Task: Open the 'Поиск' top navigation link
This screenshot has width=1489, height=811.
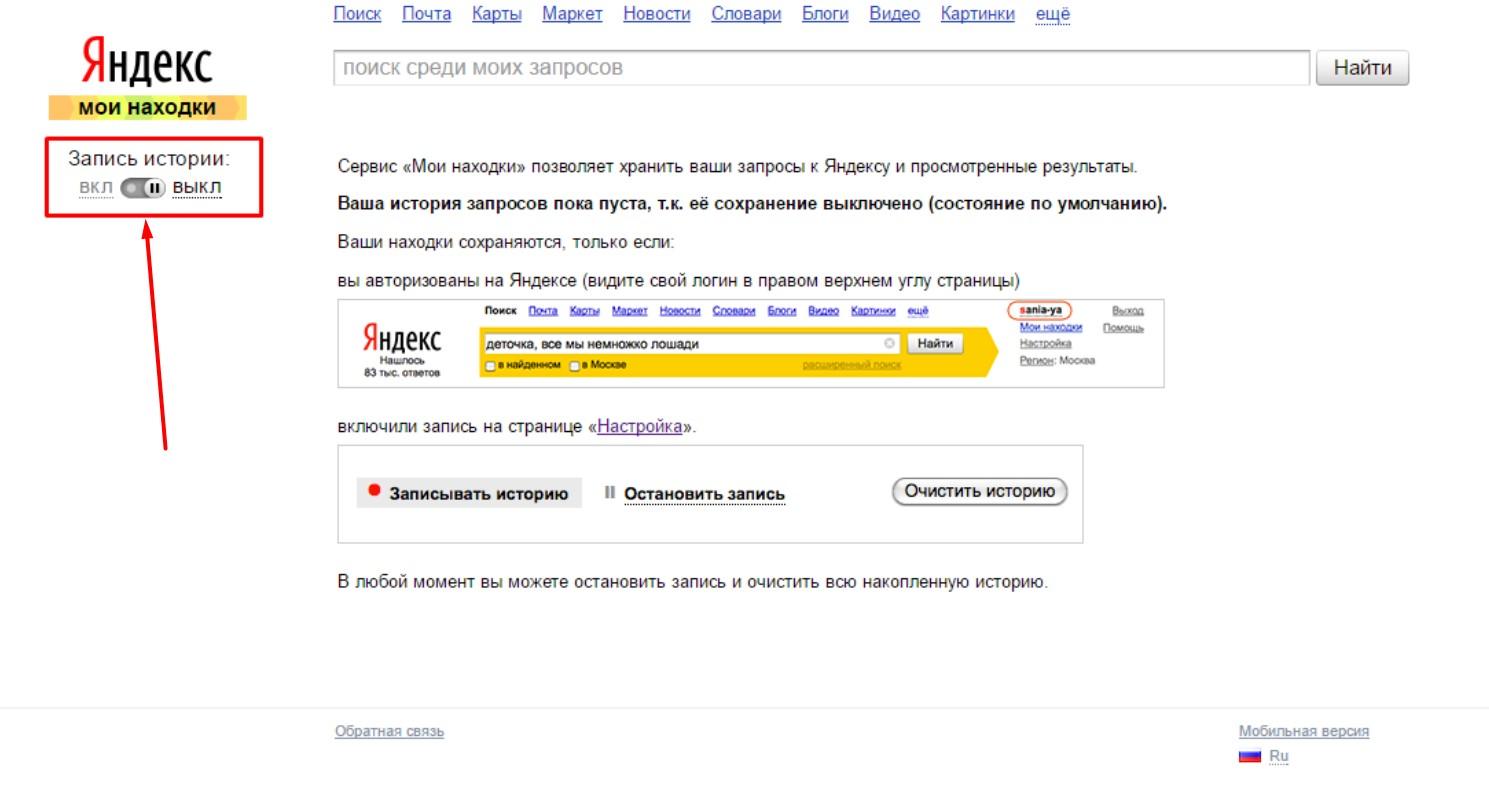Action: tap(357, 14)
